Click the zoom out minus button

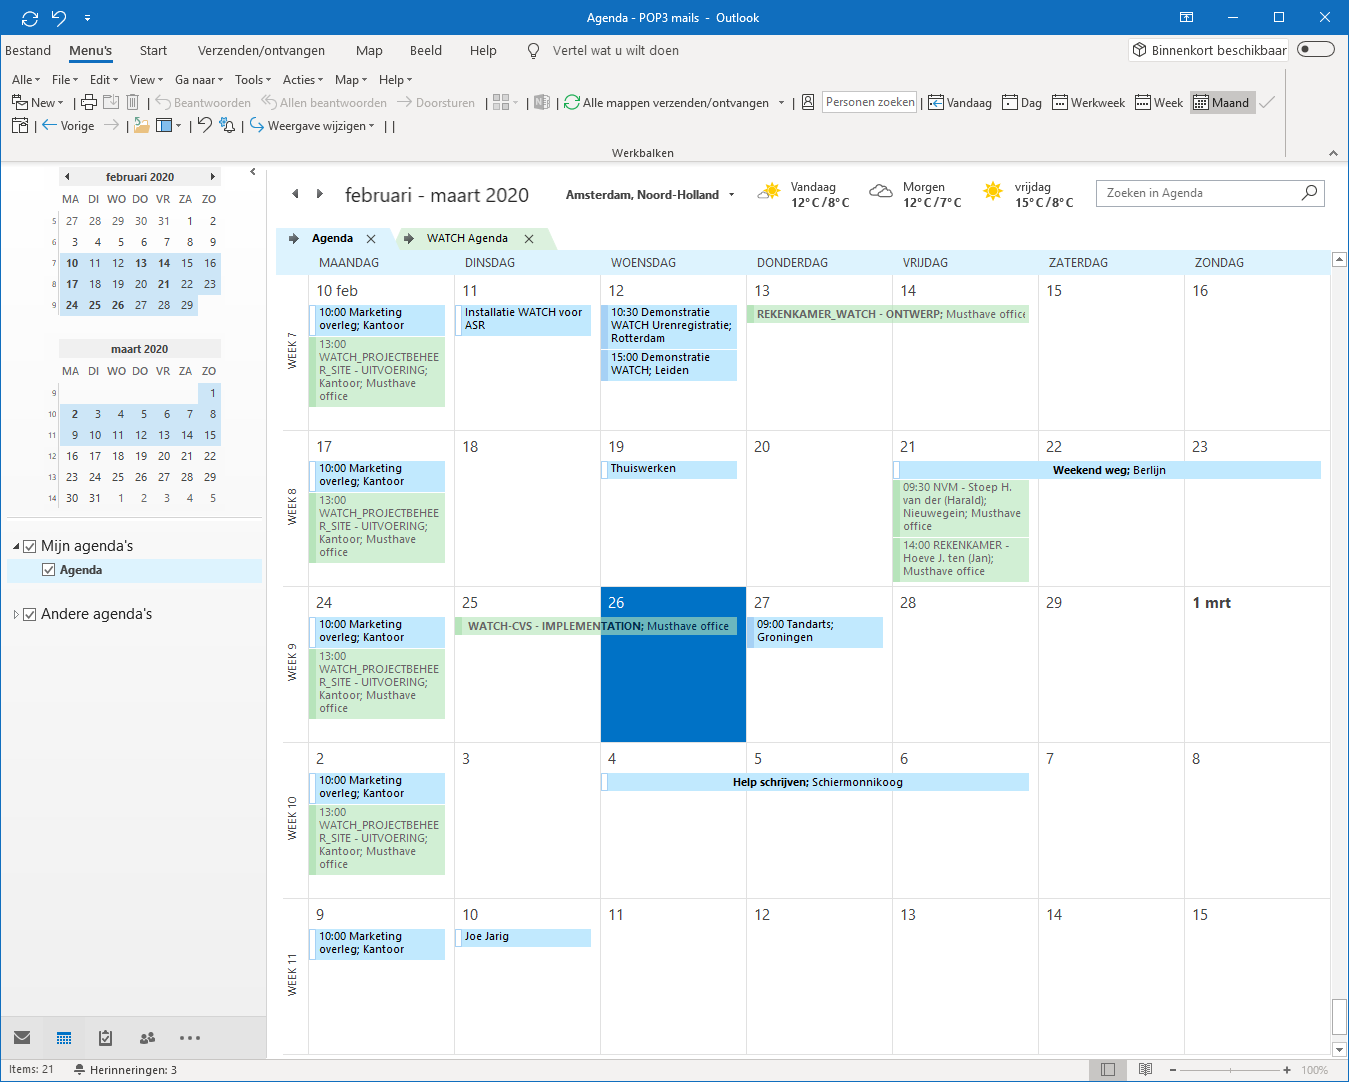[1174, 1070]
